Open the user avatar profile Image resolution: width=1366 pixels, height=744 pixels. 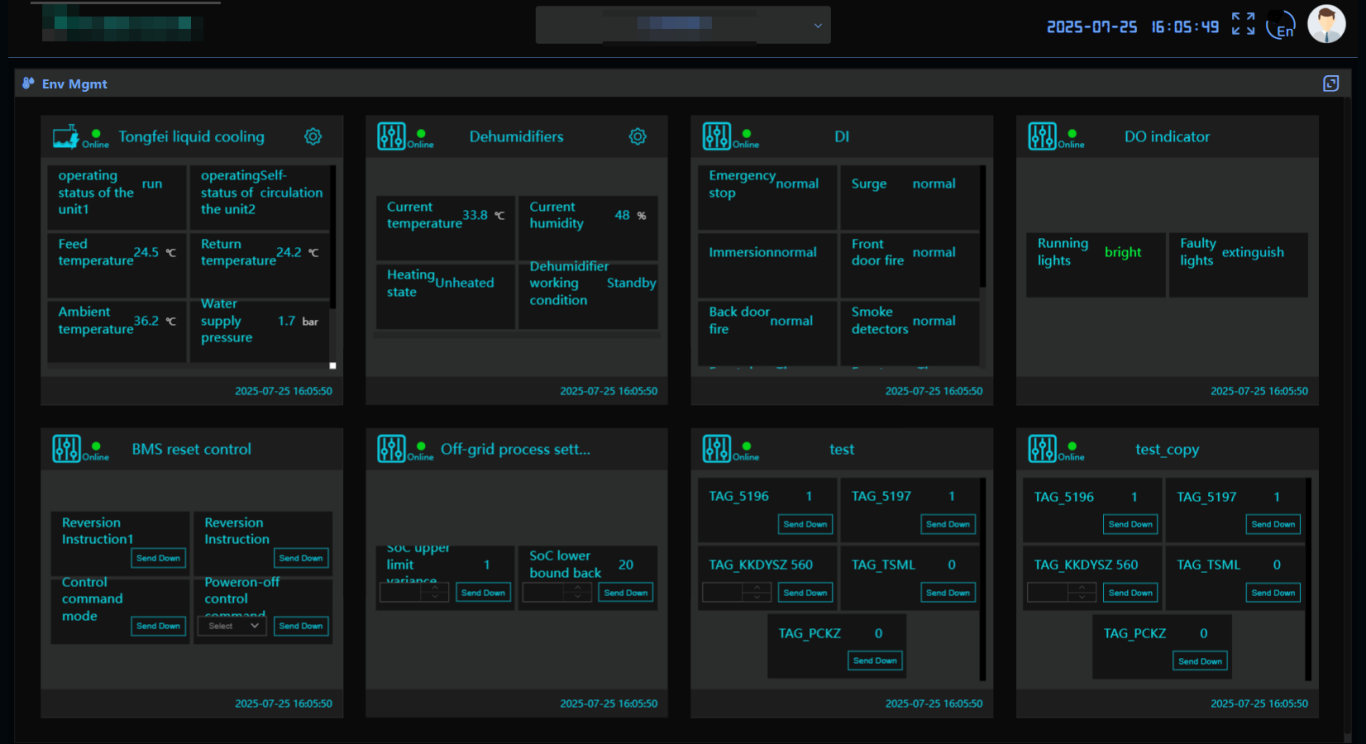(x=1327, y=25)
